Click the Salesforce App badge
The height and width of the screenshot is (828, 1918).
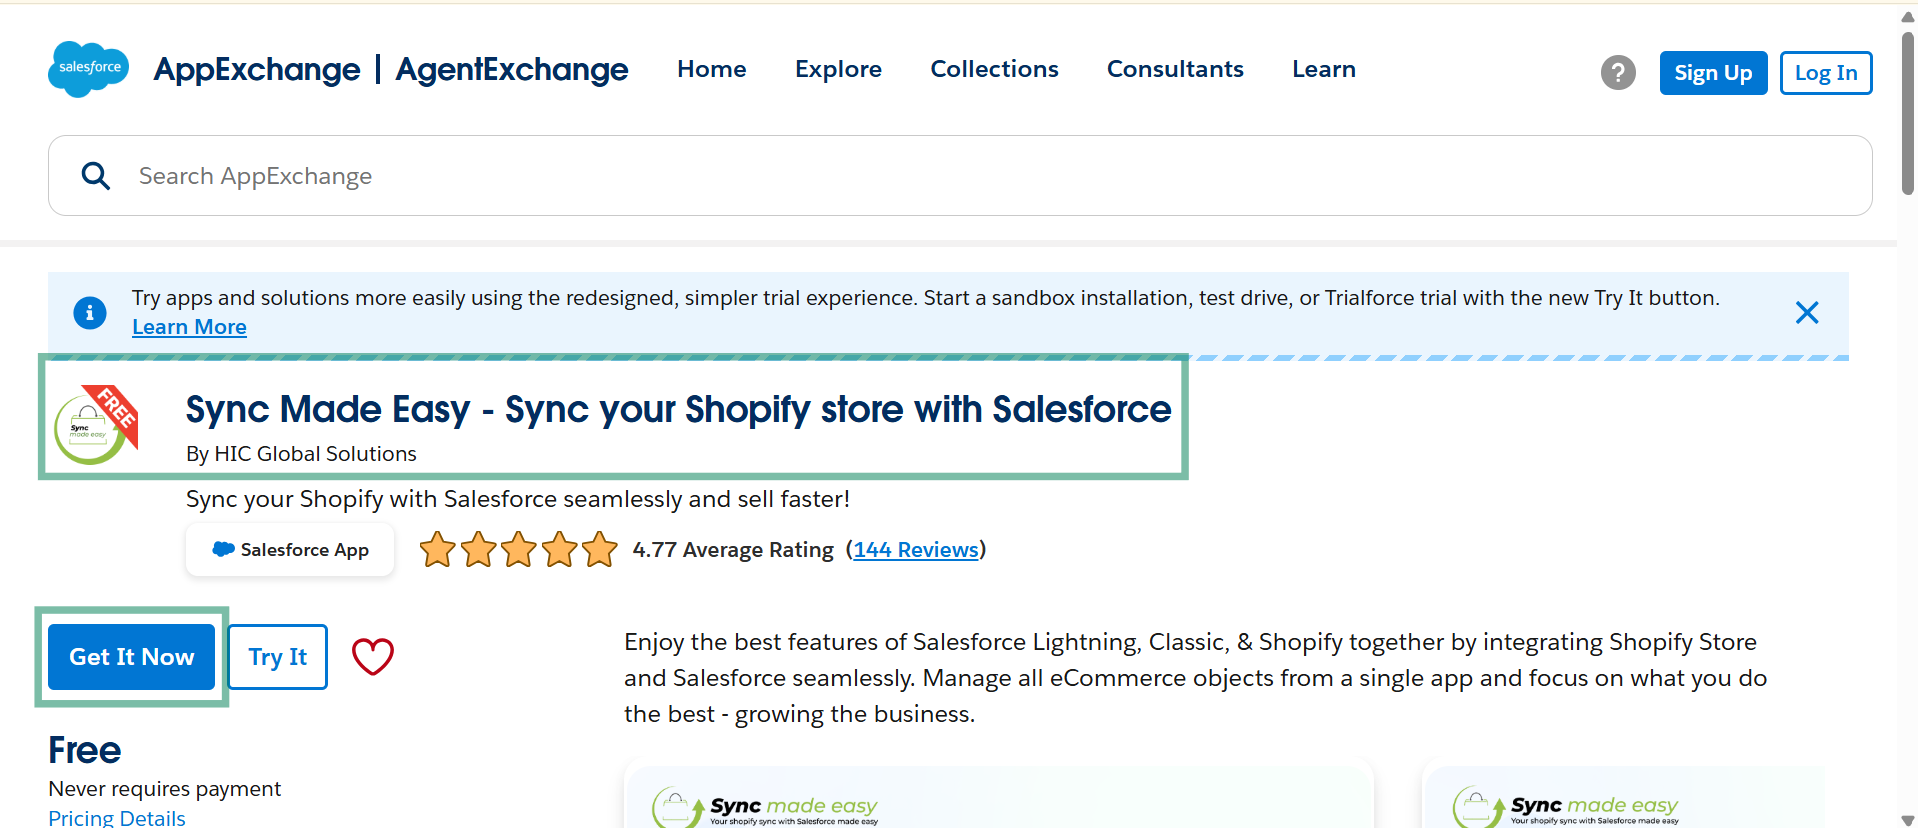290,550
